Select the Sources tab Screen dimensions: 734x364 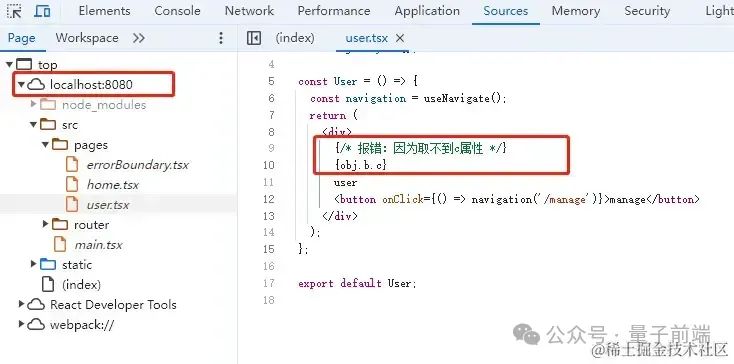(506, 11)
